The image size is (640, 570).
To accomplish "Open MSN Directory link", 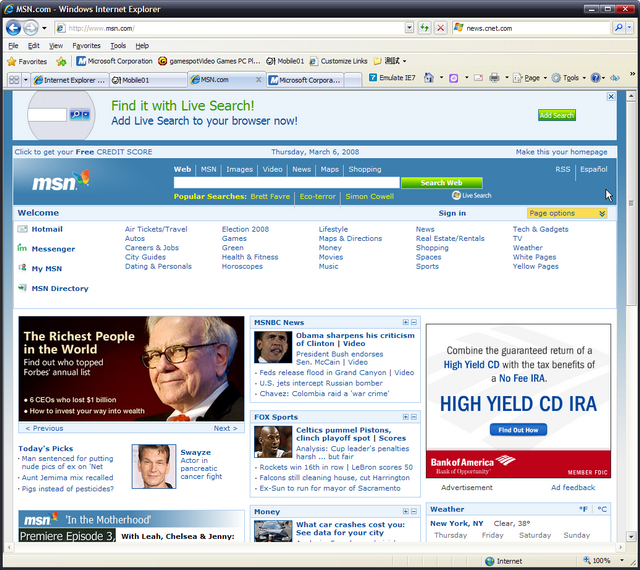I will point(53,288).
